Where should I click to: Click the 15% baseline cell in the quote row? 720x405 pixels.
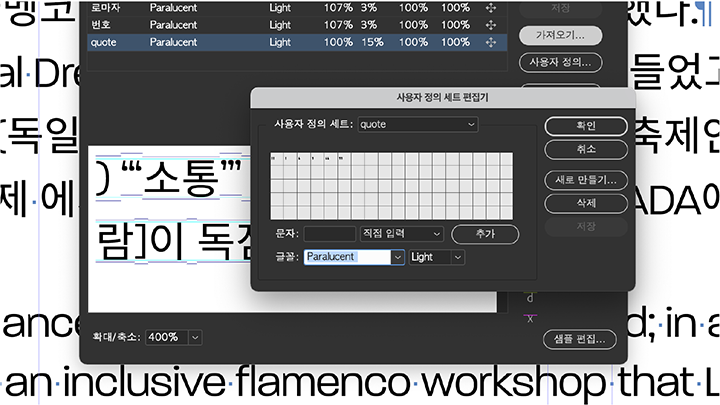click(x=372, y=42)
